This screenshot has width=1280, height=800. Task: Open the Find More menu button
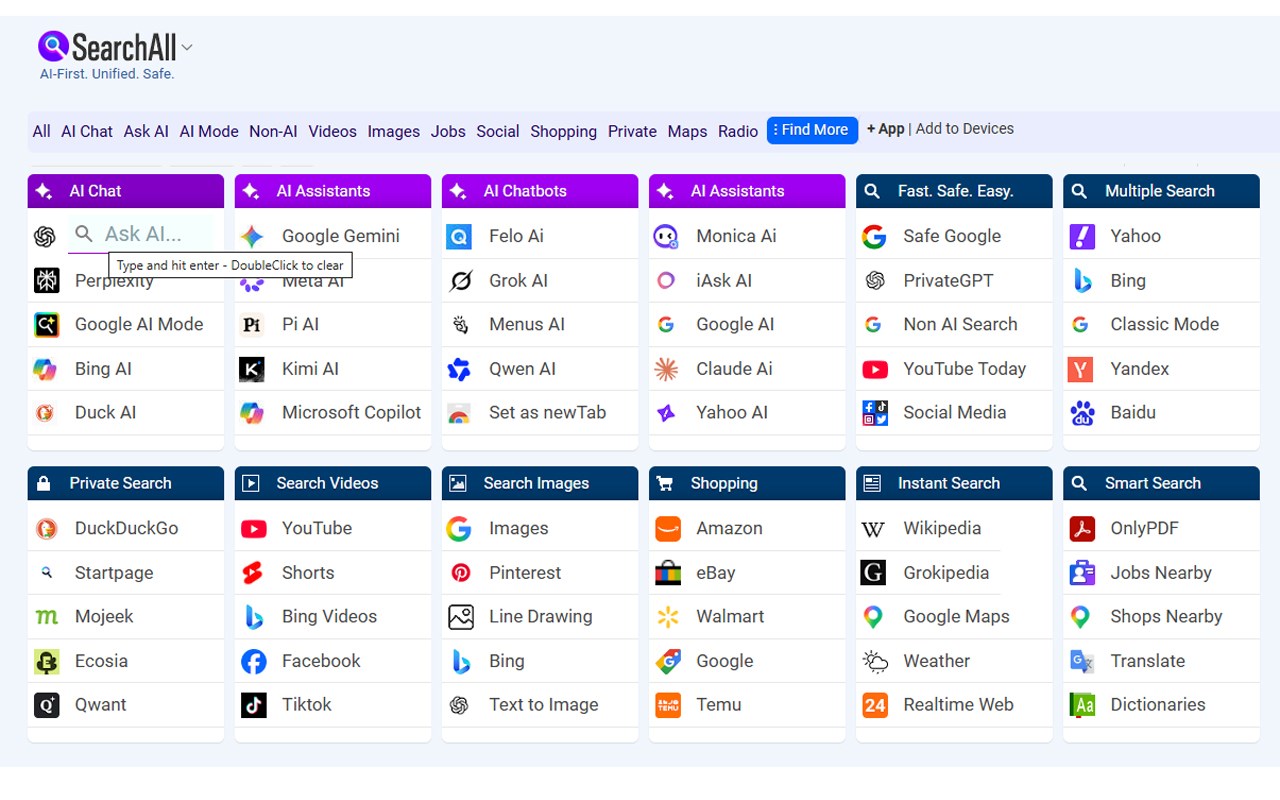point(812,130)
